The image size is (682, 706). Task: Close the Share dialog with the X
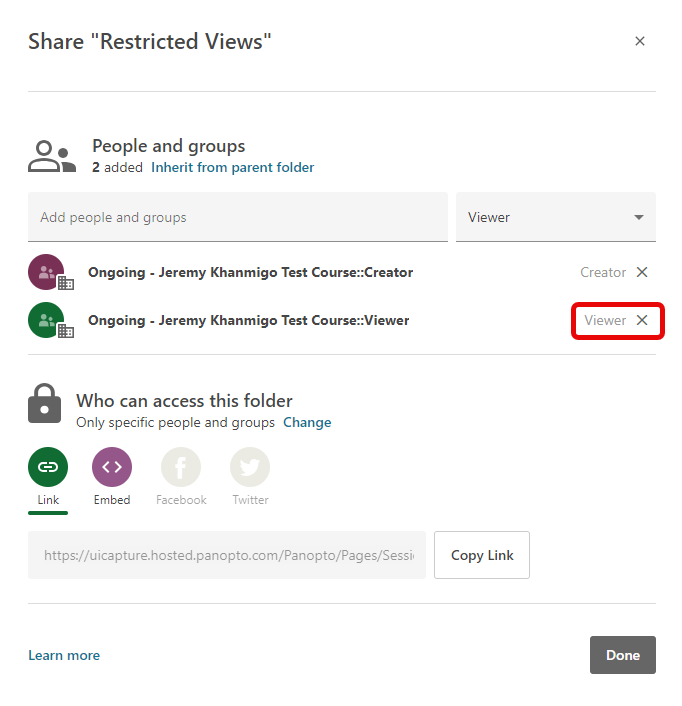pos(640,41)
